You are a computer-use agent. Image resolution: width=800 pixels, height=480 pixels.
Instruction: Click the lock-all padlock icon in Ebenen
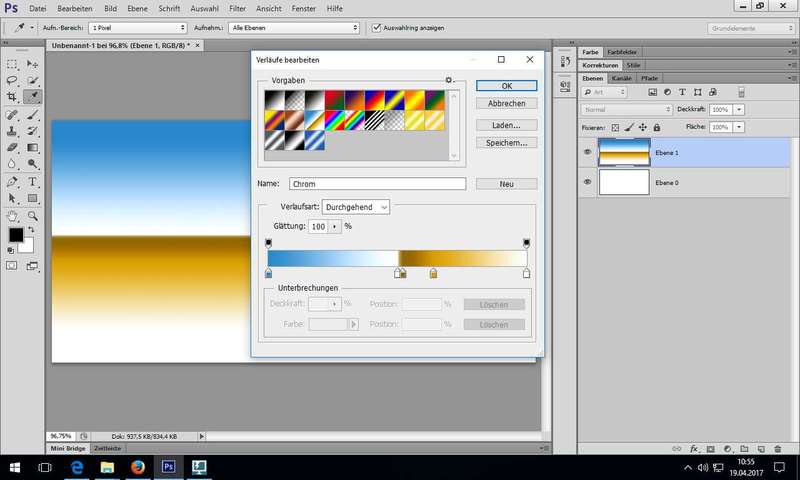tap(656, 128)
